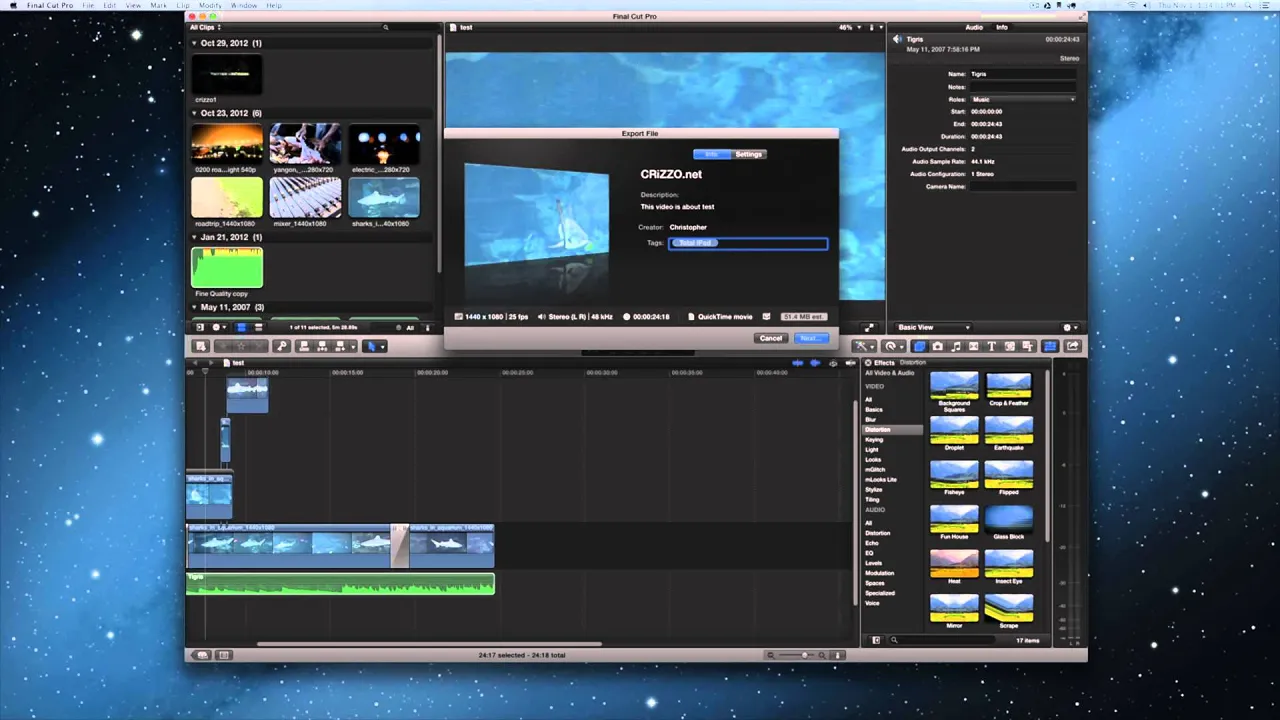Open the Themes browser icon
The height and width of the screenshot is (720, 1280).
point(1028,346)
